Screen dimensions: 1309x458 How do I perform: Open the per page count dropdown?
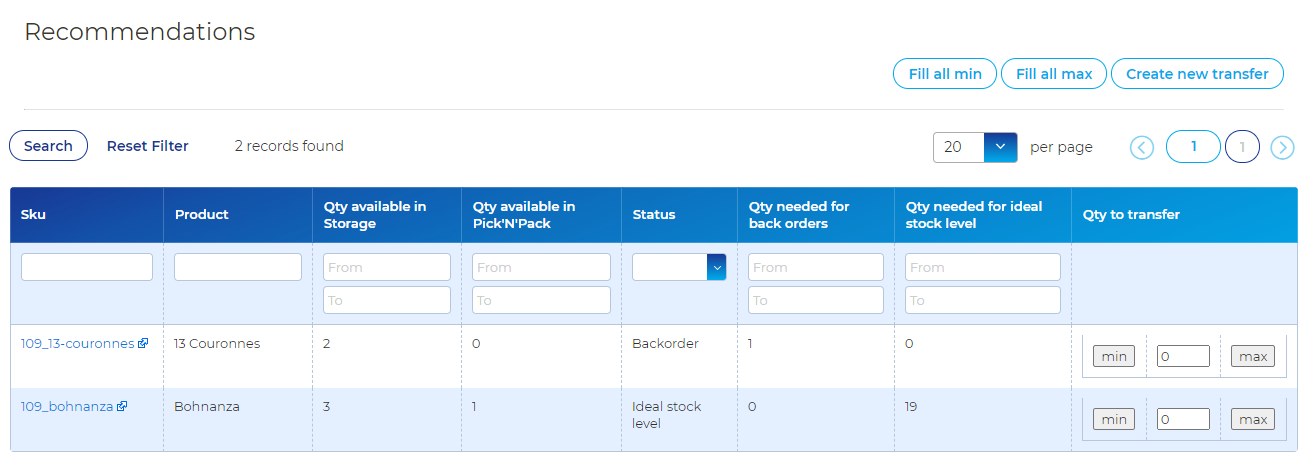1000,147
